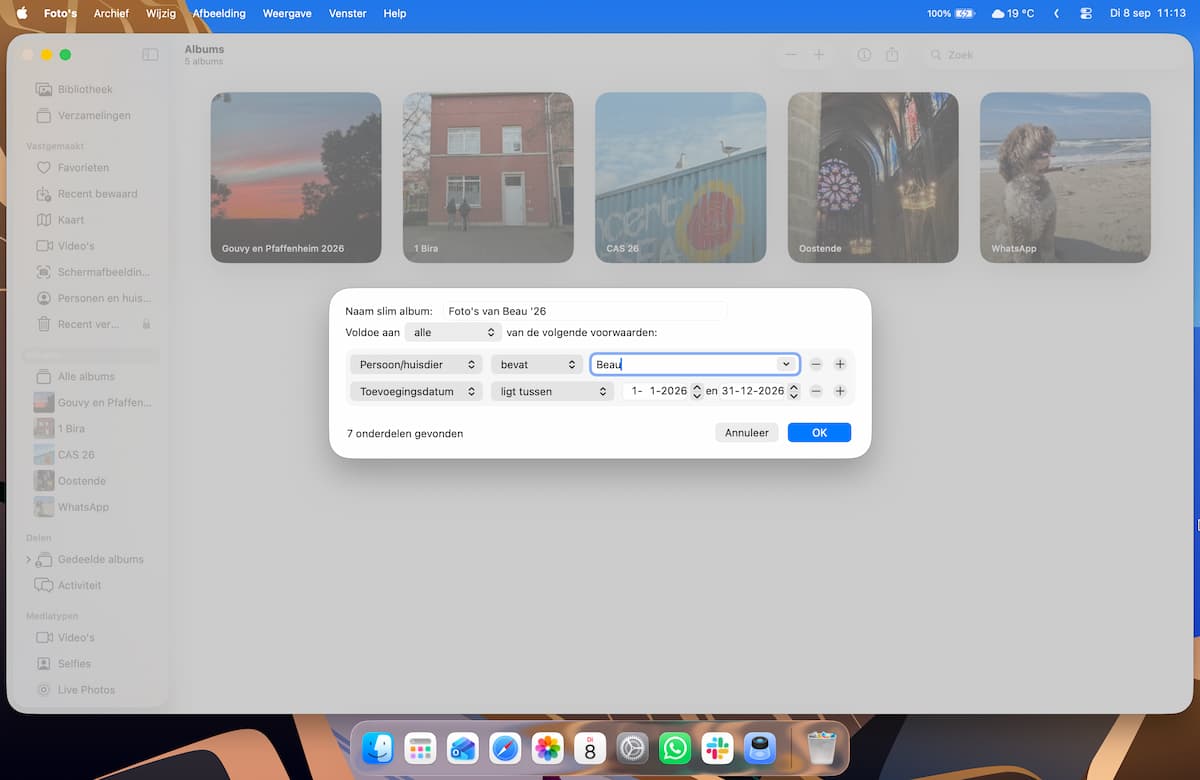This screenshot has width=1200, height=780.
Task: Click the end date stepper 31-12-2026
Action: [x=794, y=392]
